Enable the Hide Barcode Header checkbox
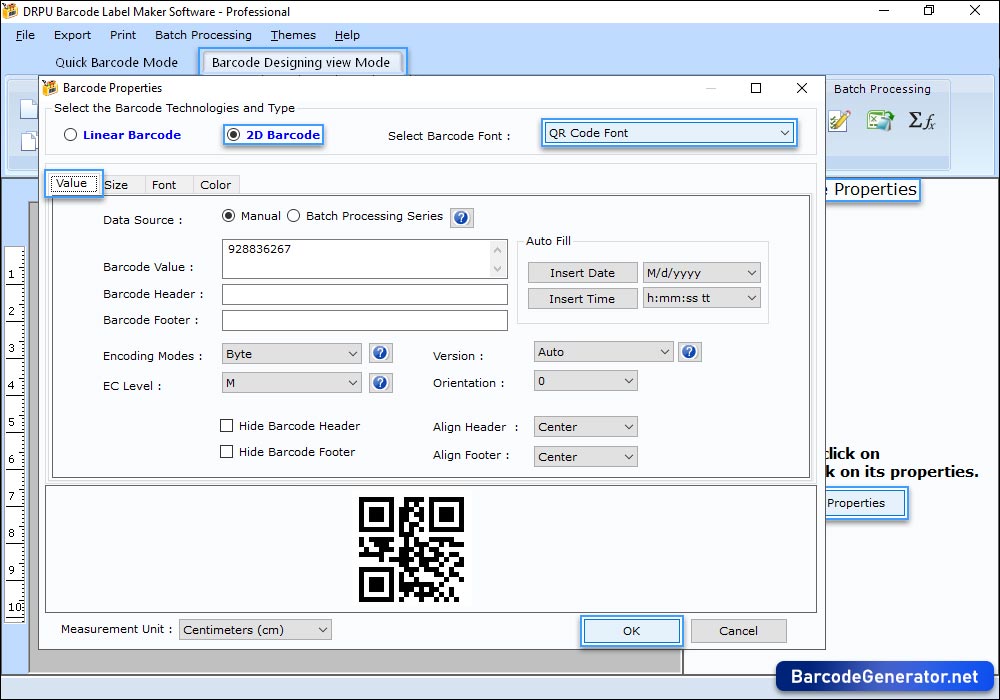This screenshot has height=700, width=1000. pyautogui.click(x=227, y=425)
